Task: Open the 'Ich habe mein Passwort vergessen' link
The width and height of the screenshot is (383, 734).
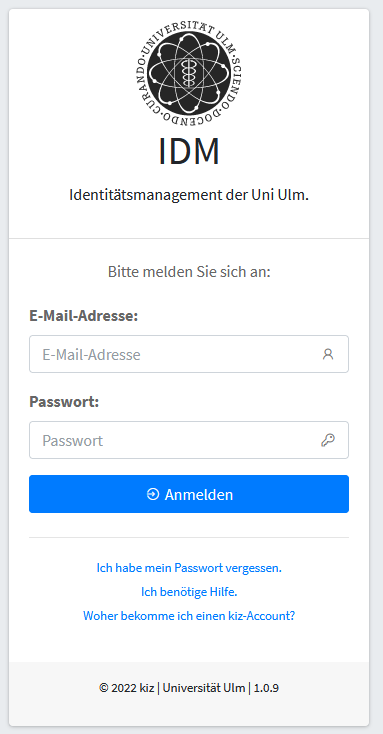Action: pos(189,568)
